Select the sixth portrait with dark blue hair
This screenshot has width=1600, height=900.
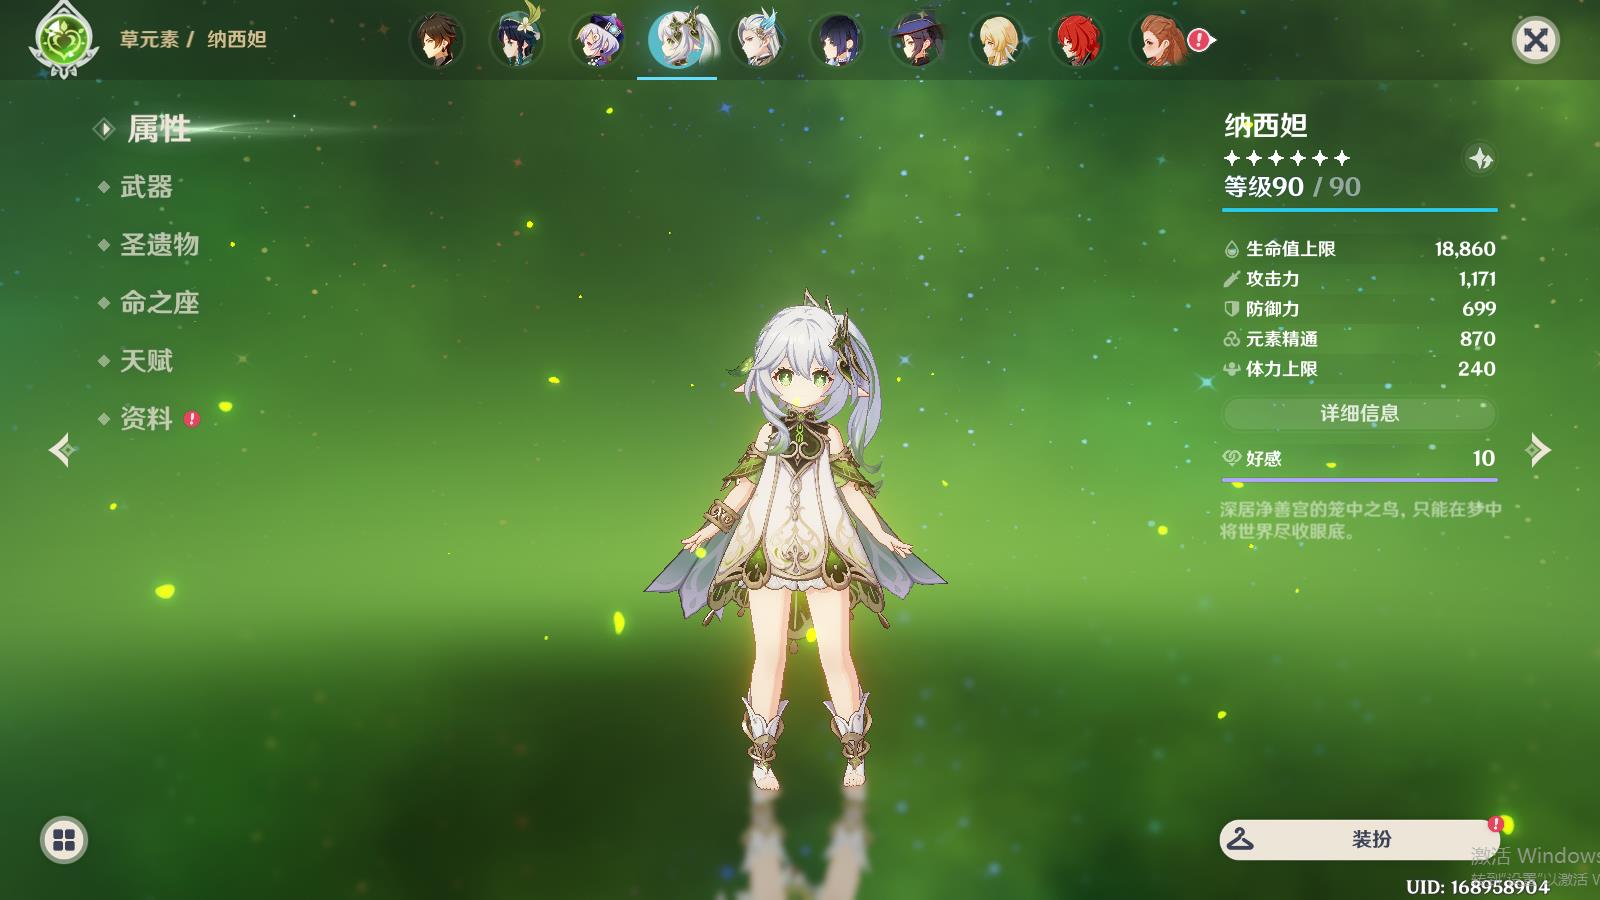pyautogui.click(x=837, y=40)
